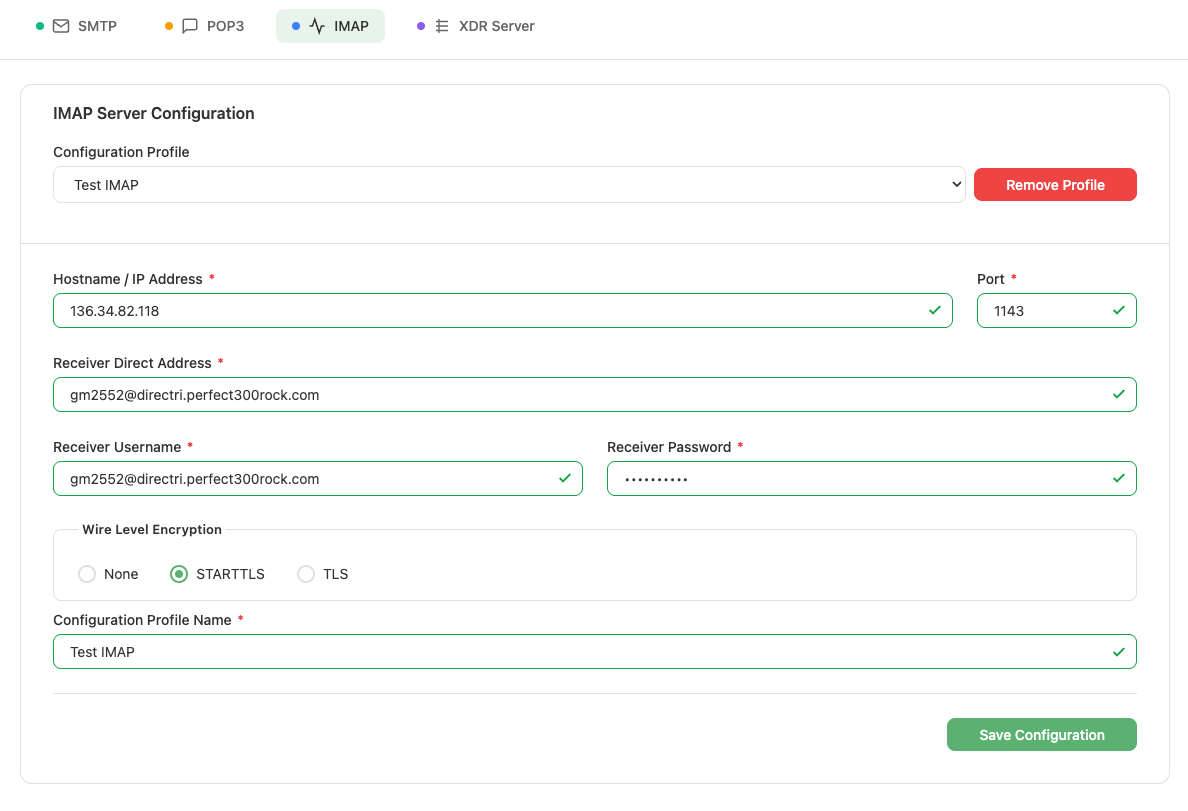This screenshot has width=1188, height=811.
Task: Click the purple status dot beside XDR Server
Action: click(x=421, y=27)
